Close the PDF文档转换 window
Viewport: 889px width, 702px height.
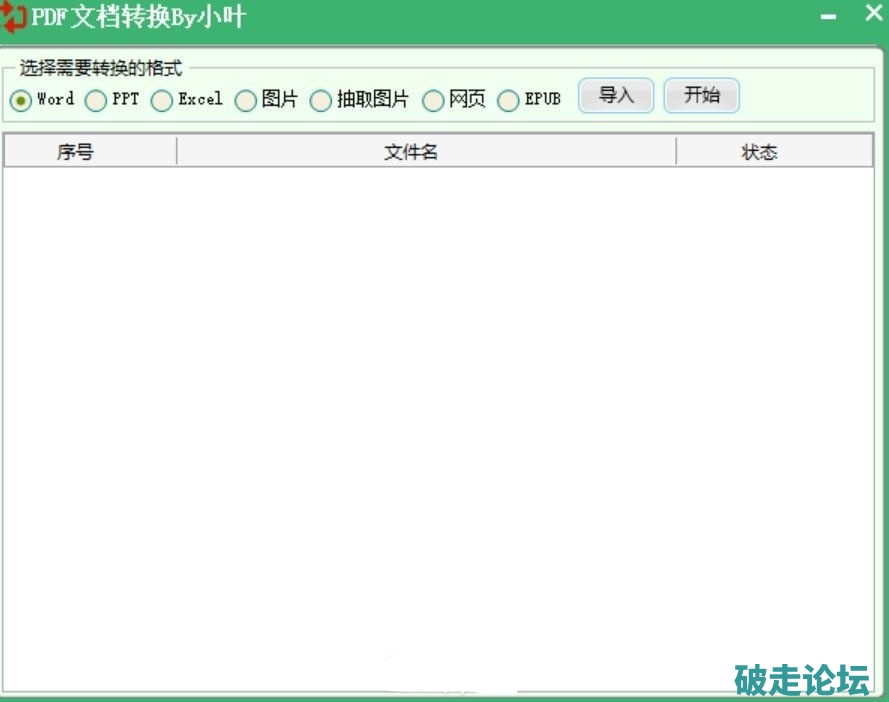click(x=870, y=15)
